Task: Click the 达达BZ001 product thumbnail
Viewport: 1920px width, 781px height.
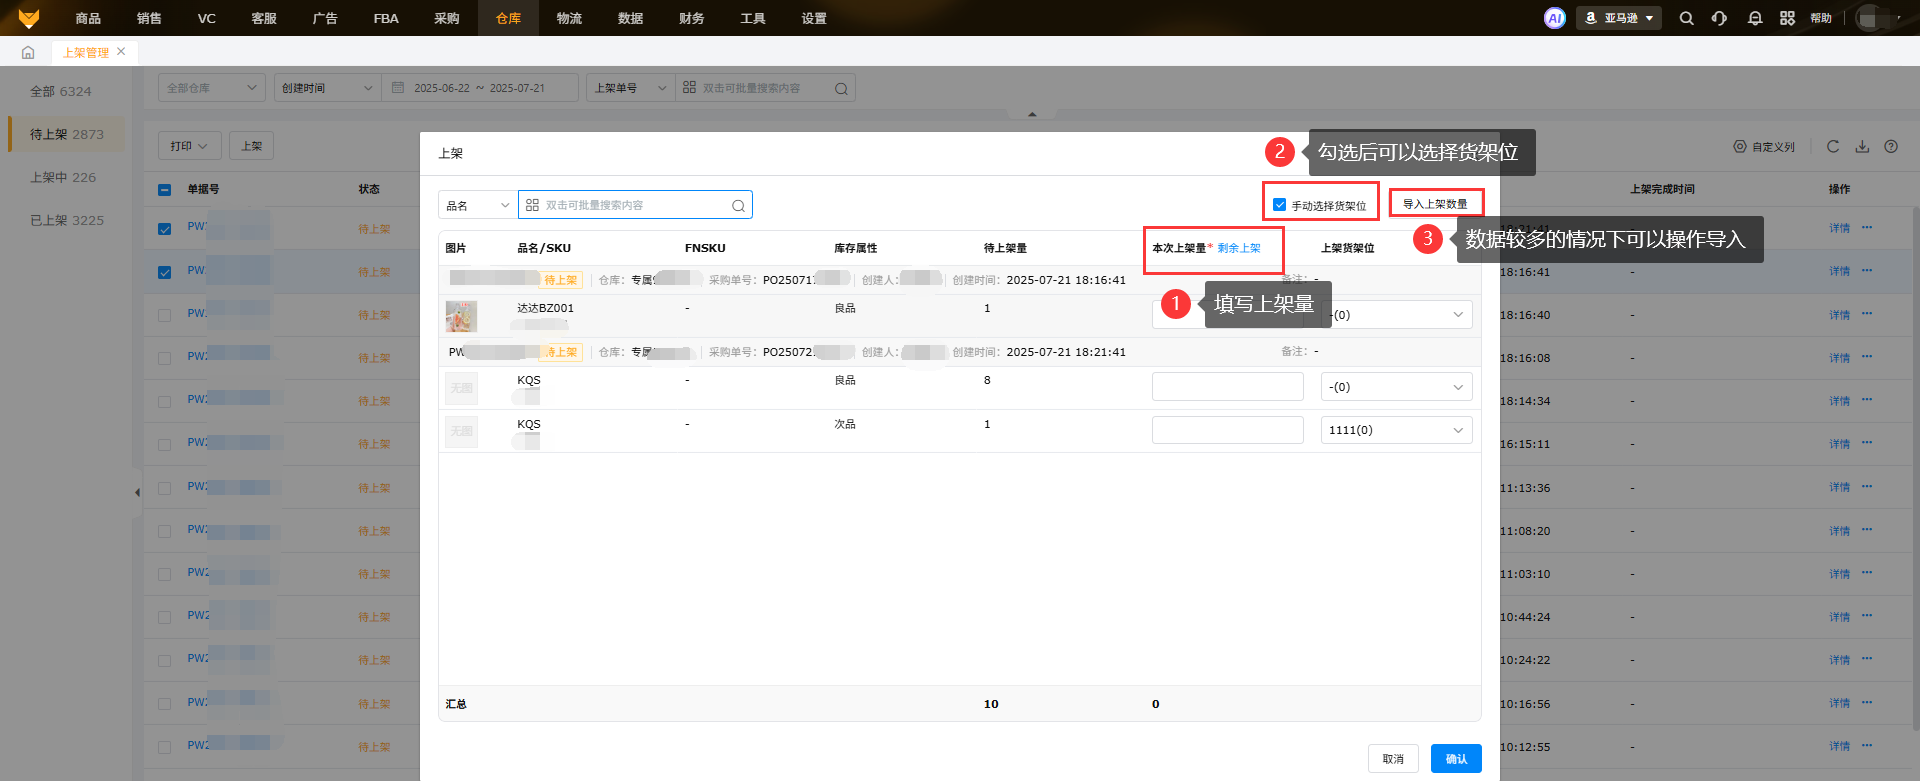Action: point(461,316)
